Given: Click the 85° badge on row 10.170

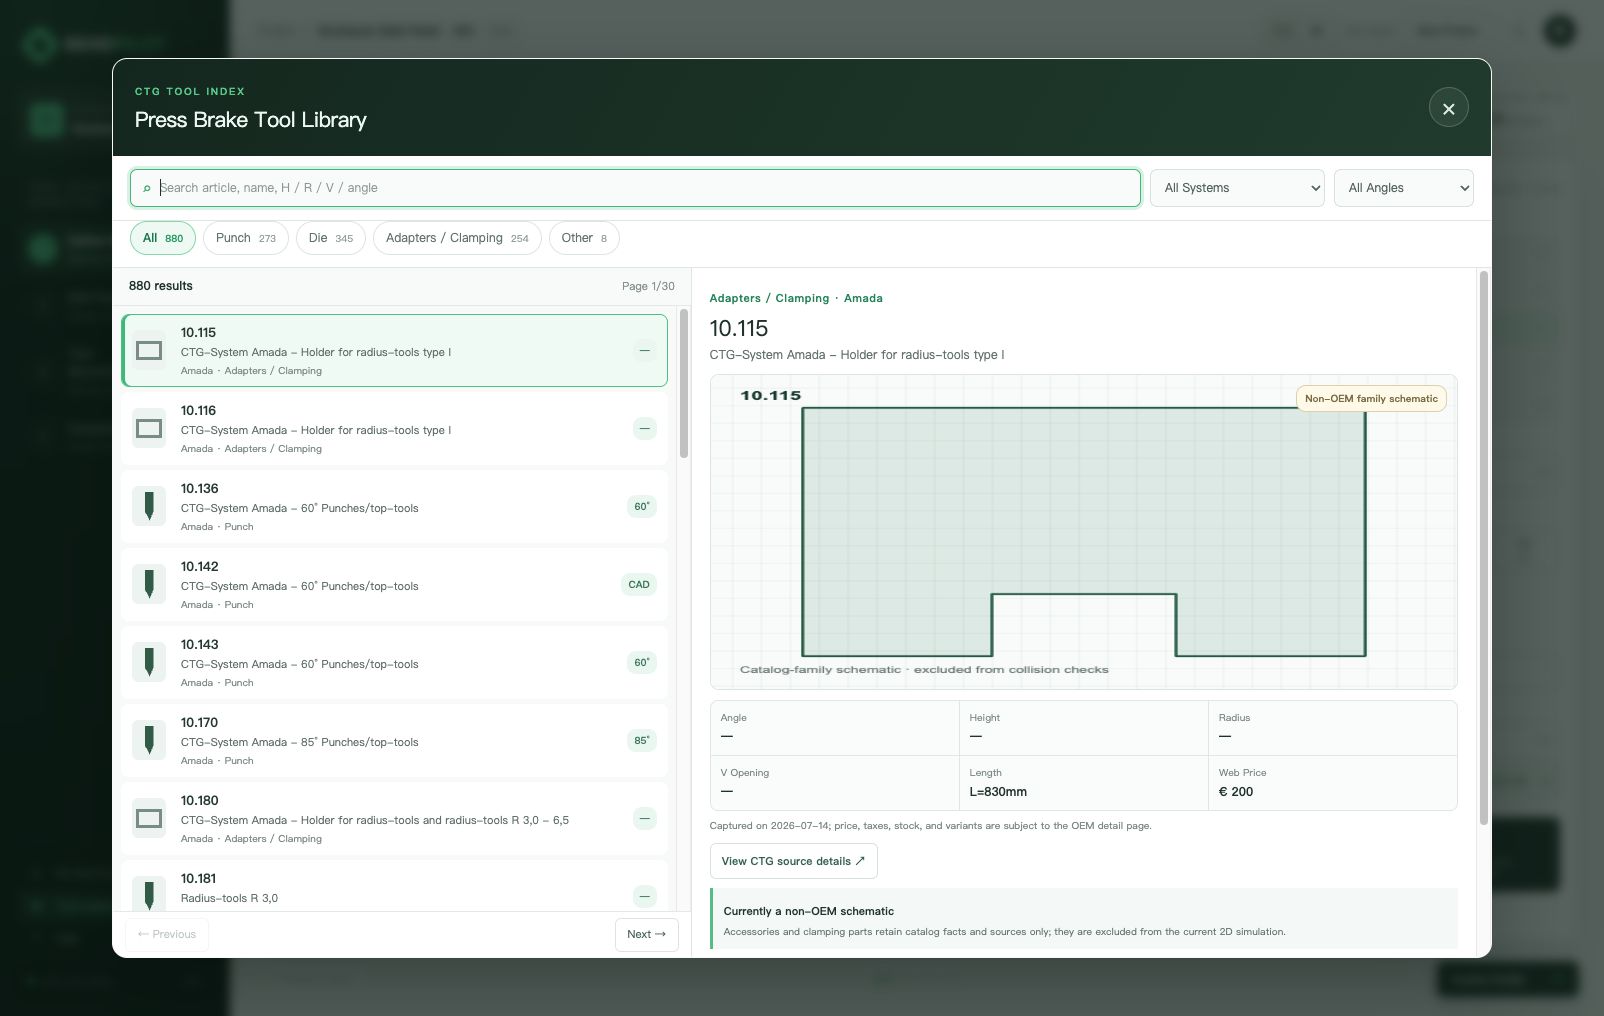Looking at the screenshot, I should click(642, 741).
